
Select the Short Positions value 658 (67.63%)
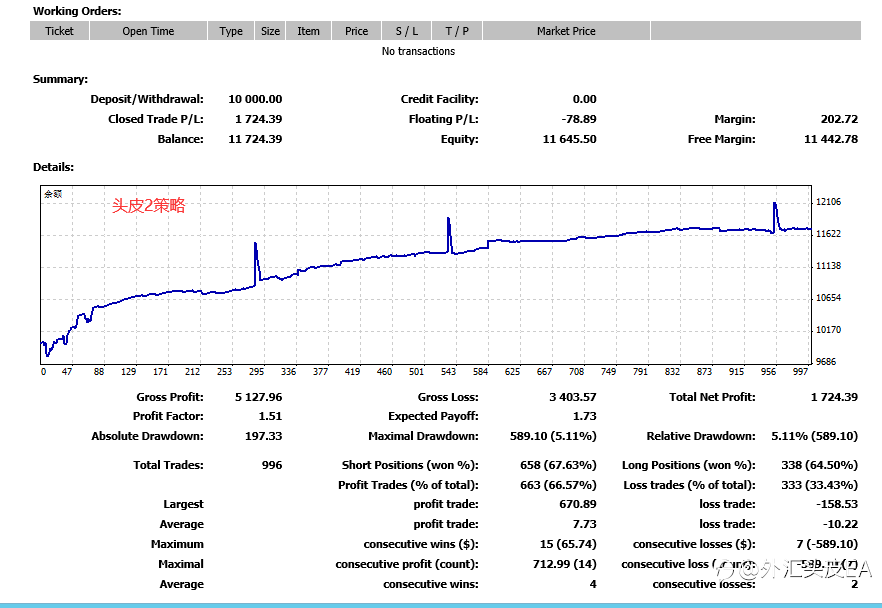(x=558, y=465)
